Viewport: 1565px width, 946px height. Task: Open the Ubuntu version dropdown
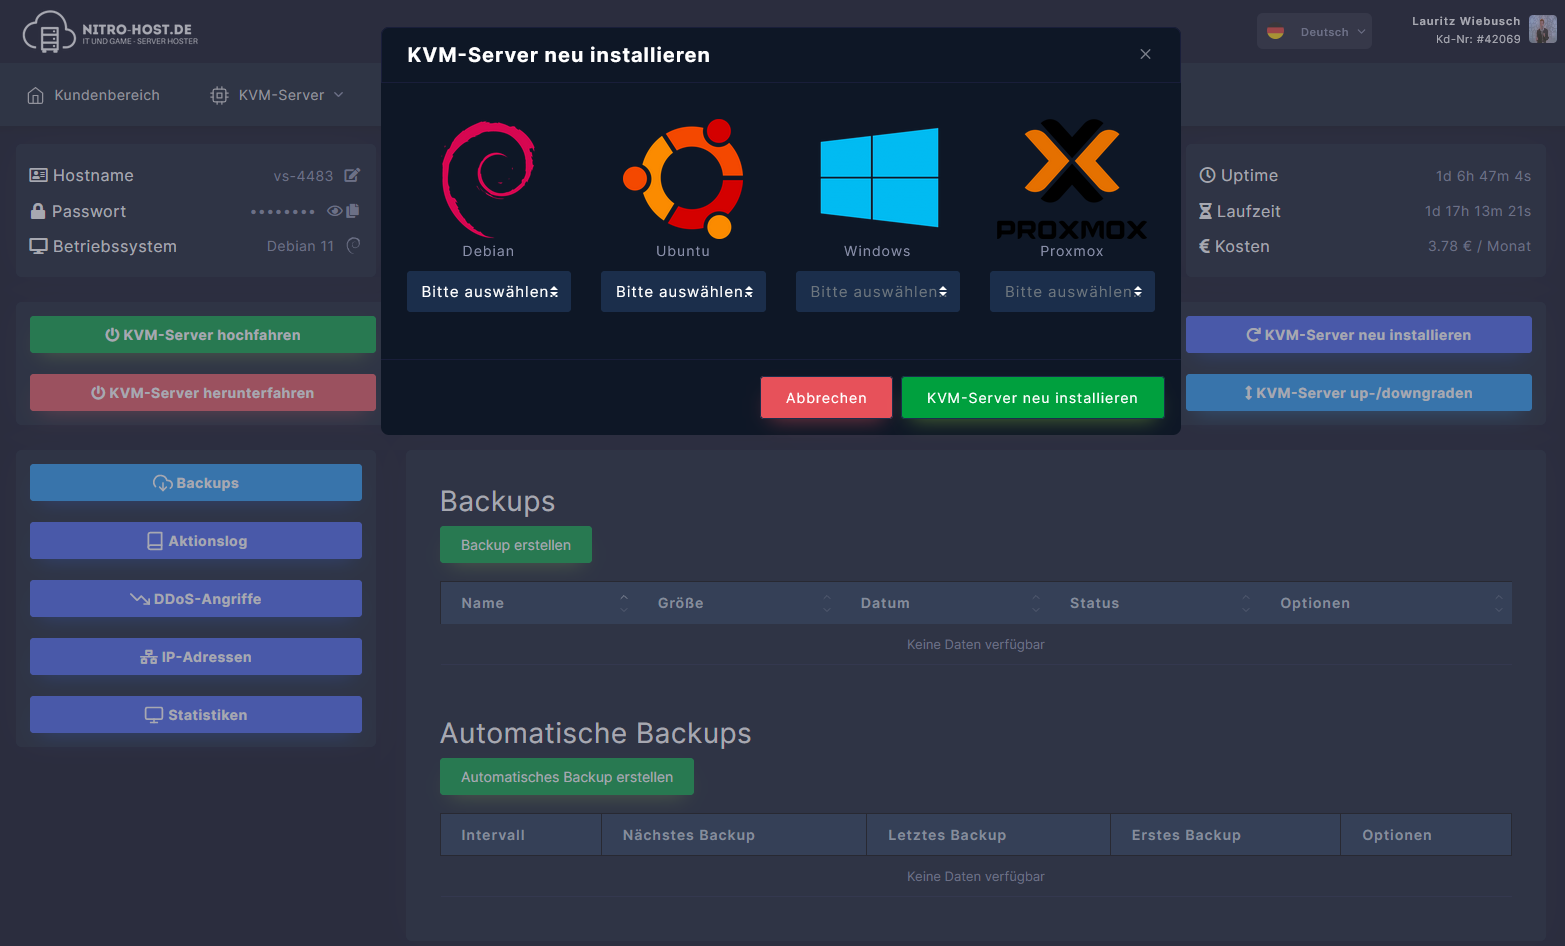[683, 292]
